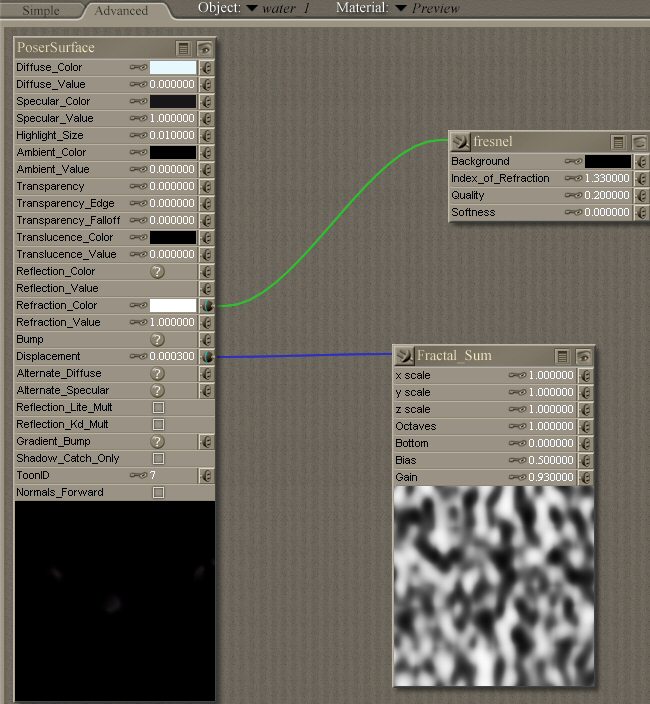Click the animation key icon for fresnel Softness
This screenshot has height=704, width=650.
[573, 212]
